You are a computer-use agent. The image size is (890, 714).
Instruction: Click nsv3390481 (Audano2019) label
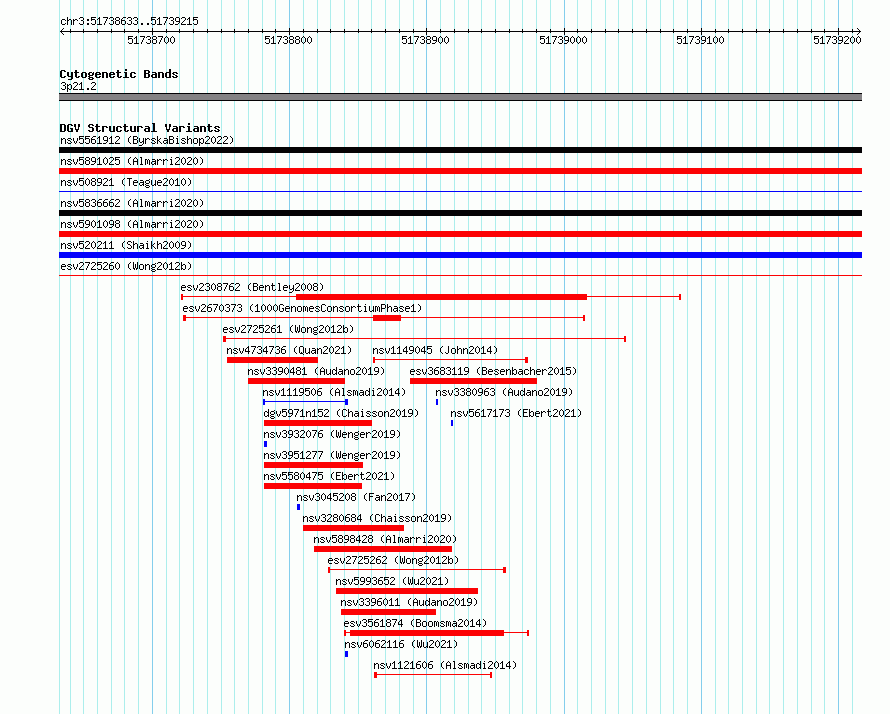(316, 371)
